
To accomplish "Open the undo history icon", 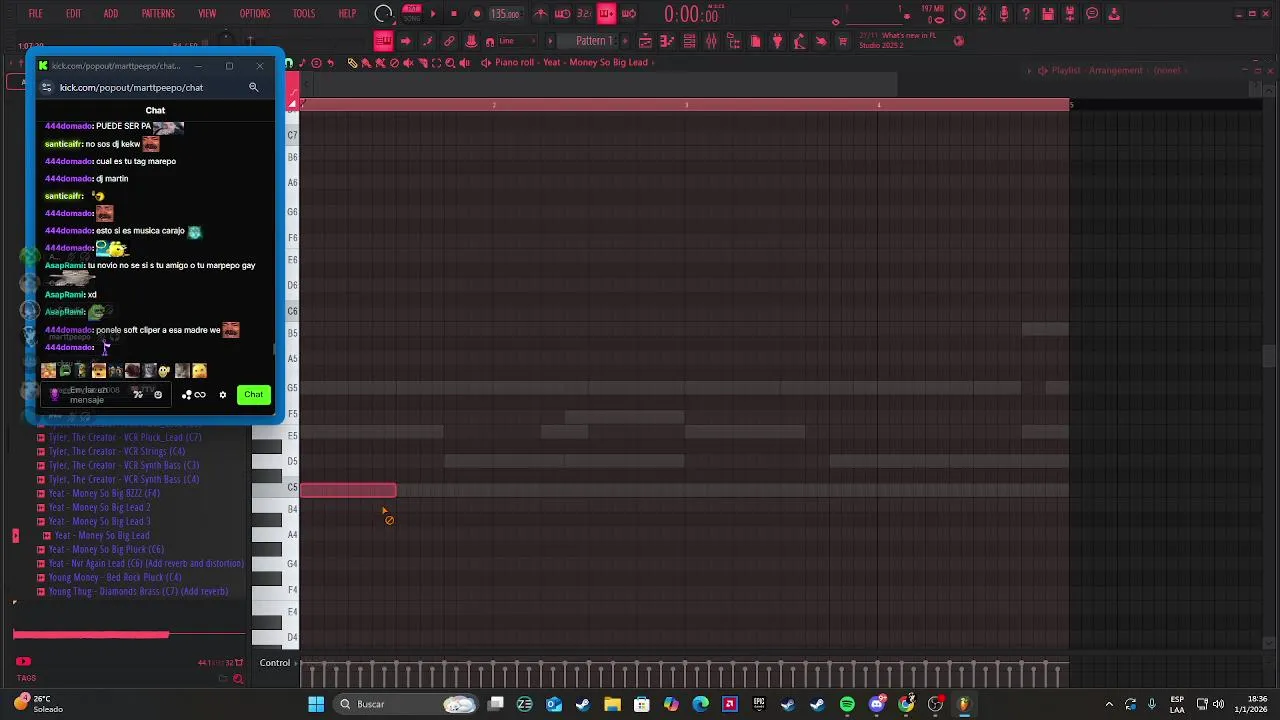I will (x=960, y=14).
